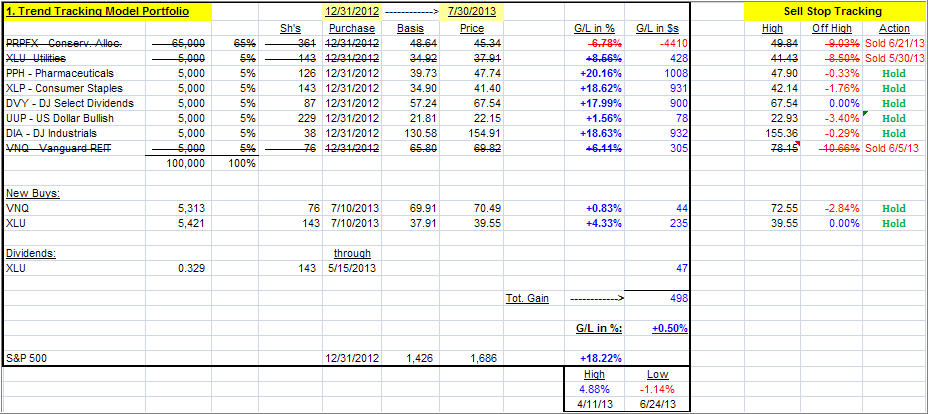Click the 65,000 allocation amount cell
The height and width of the screenshot is (414, 928).
(x=178, y=43)
